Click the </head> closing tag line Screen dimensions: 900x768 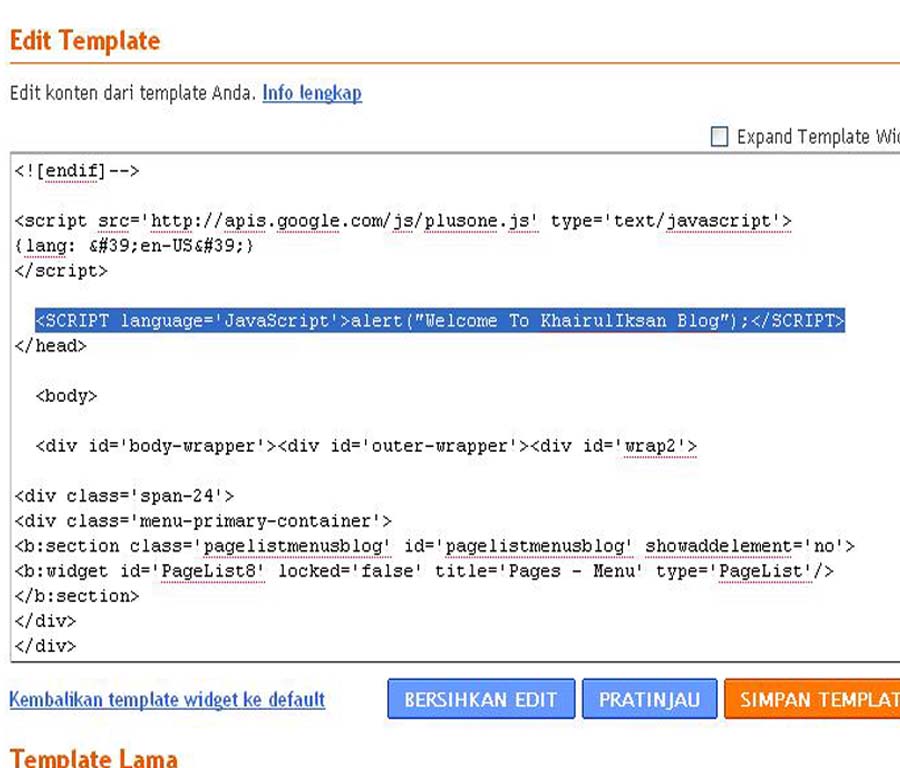pyautogui.click(x=51, y=346)
